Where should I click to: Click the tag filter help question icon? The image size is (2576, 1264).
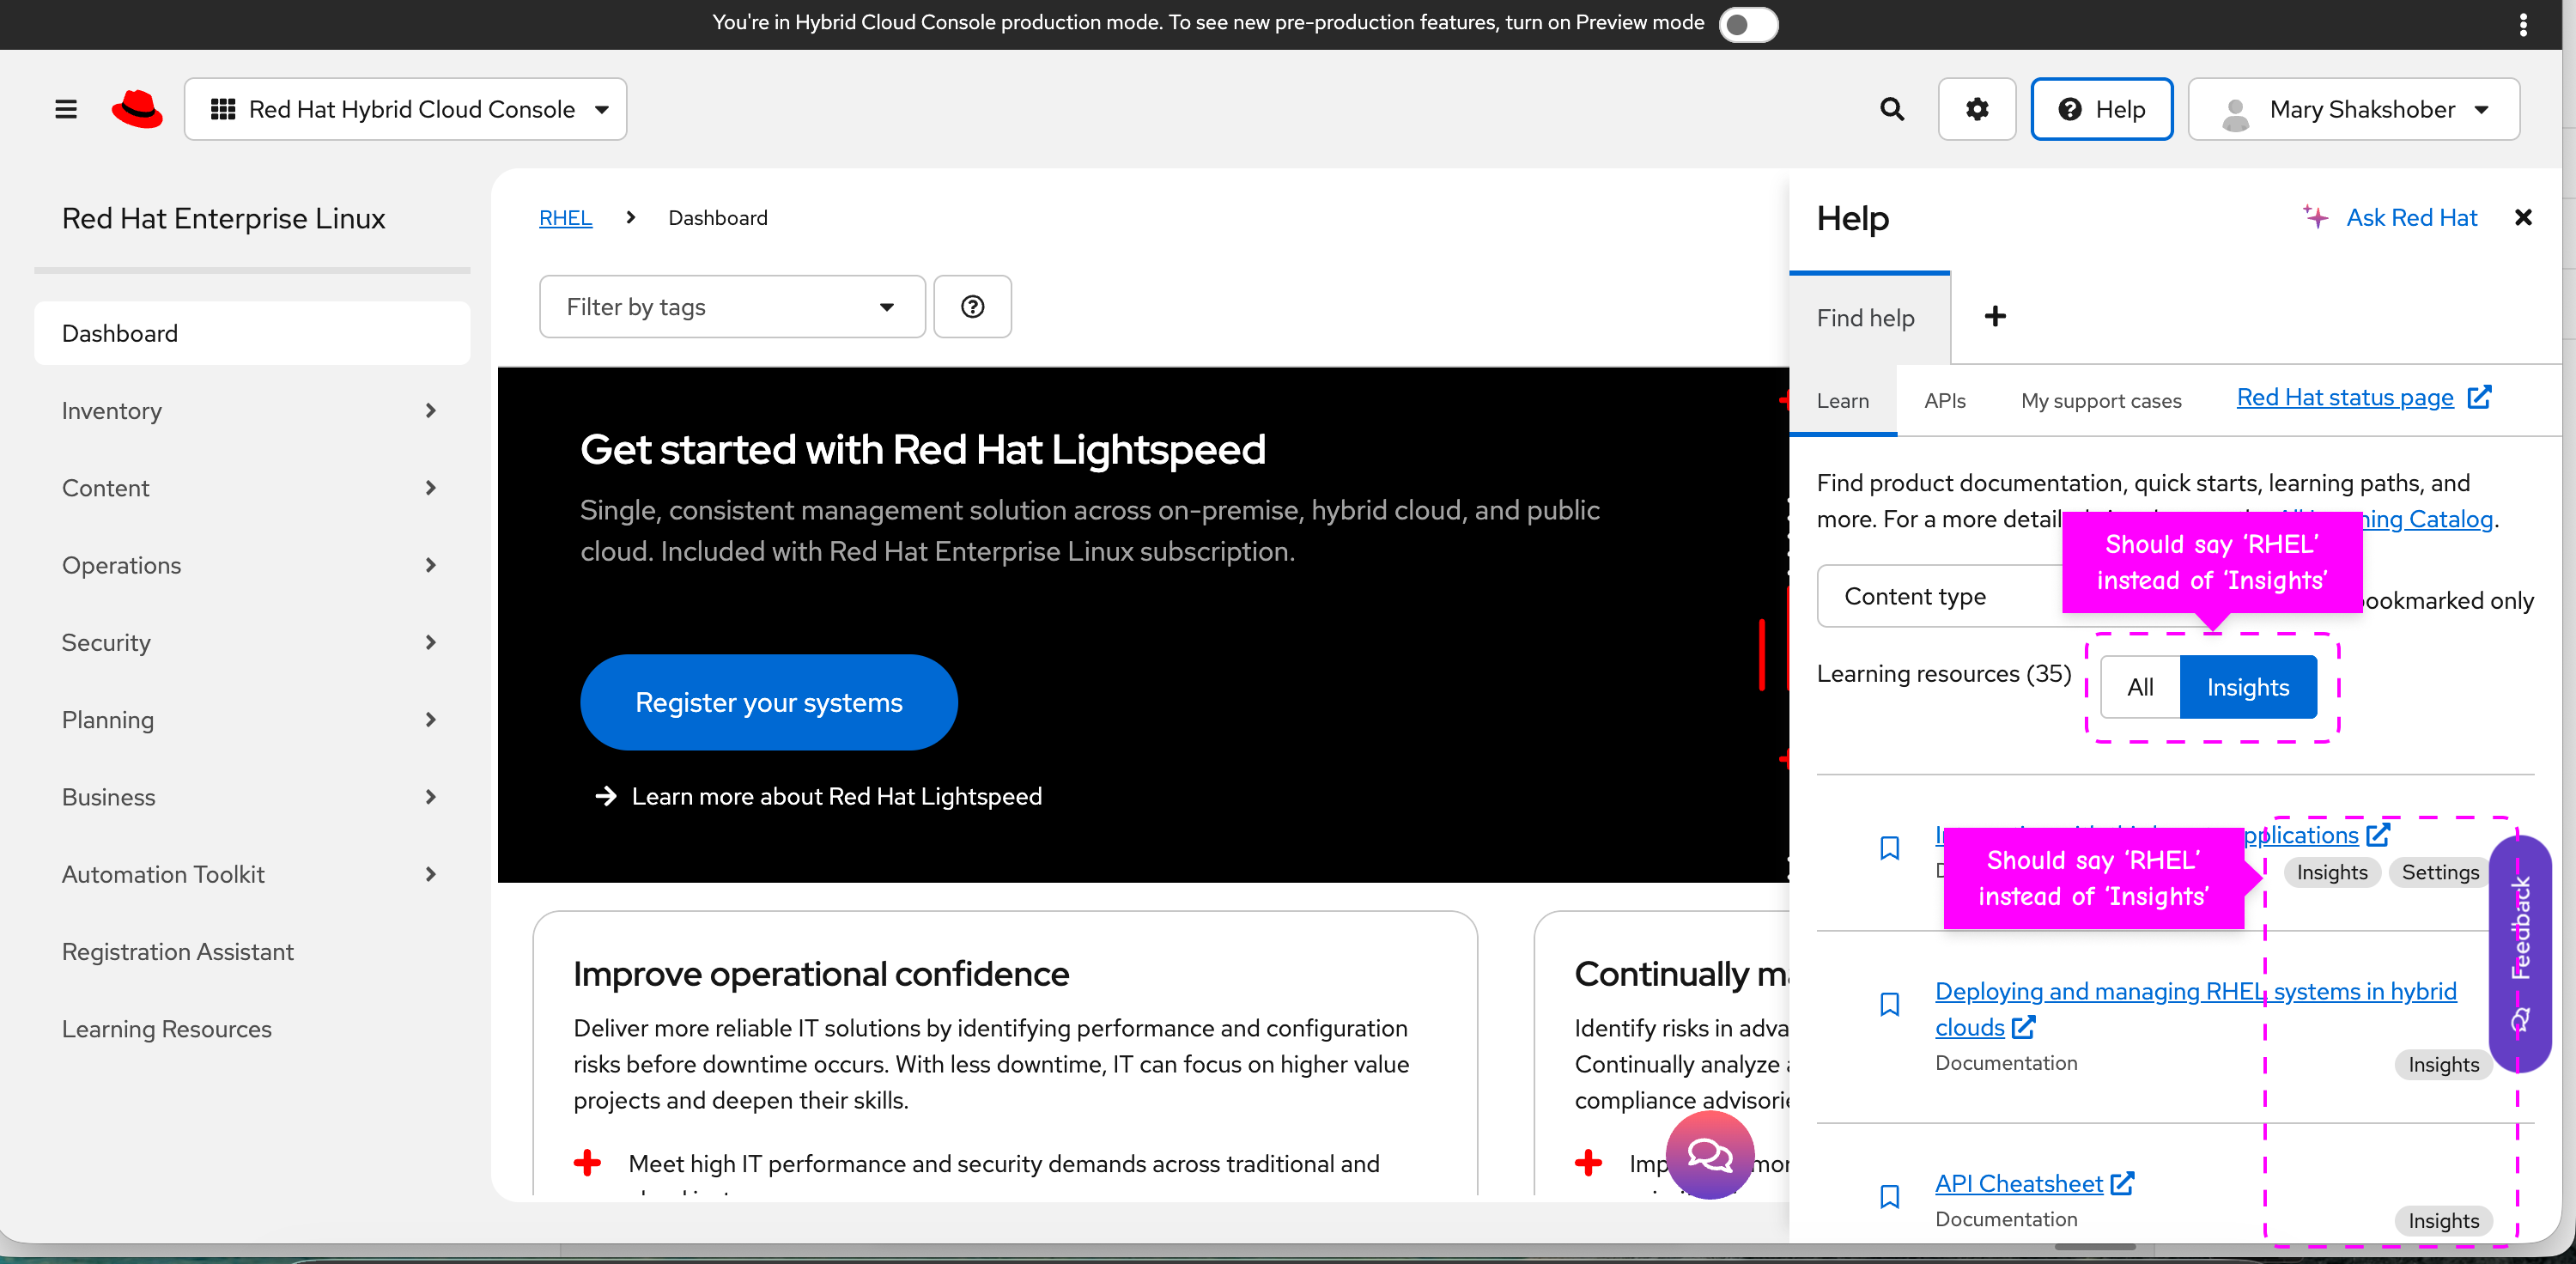(x=972, y=307)
